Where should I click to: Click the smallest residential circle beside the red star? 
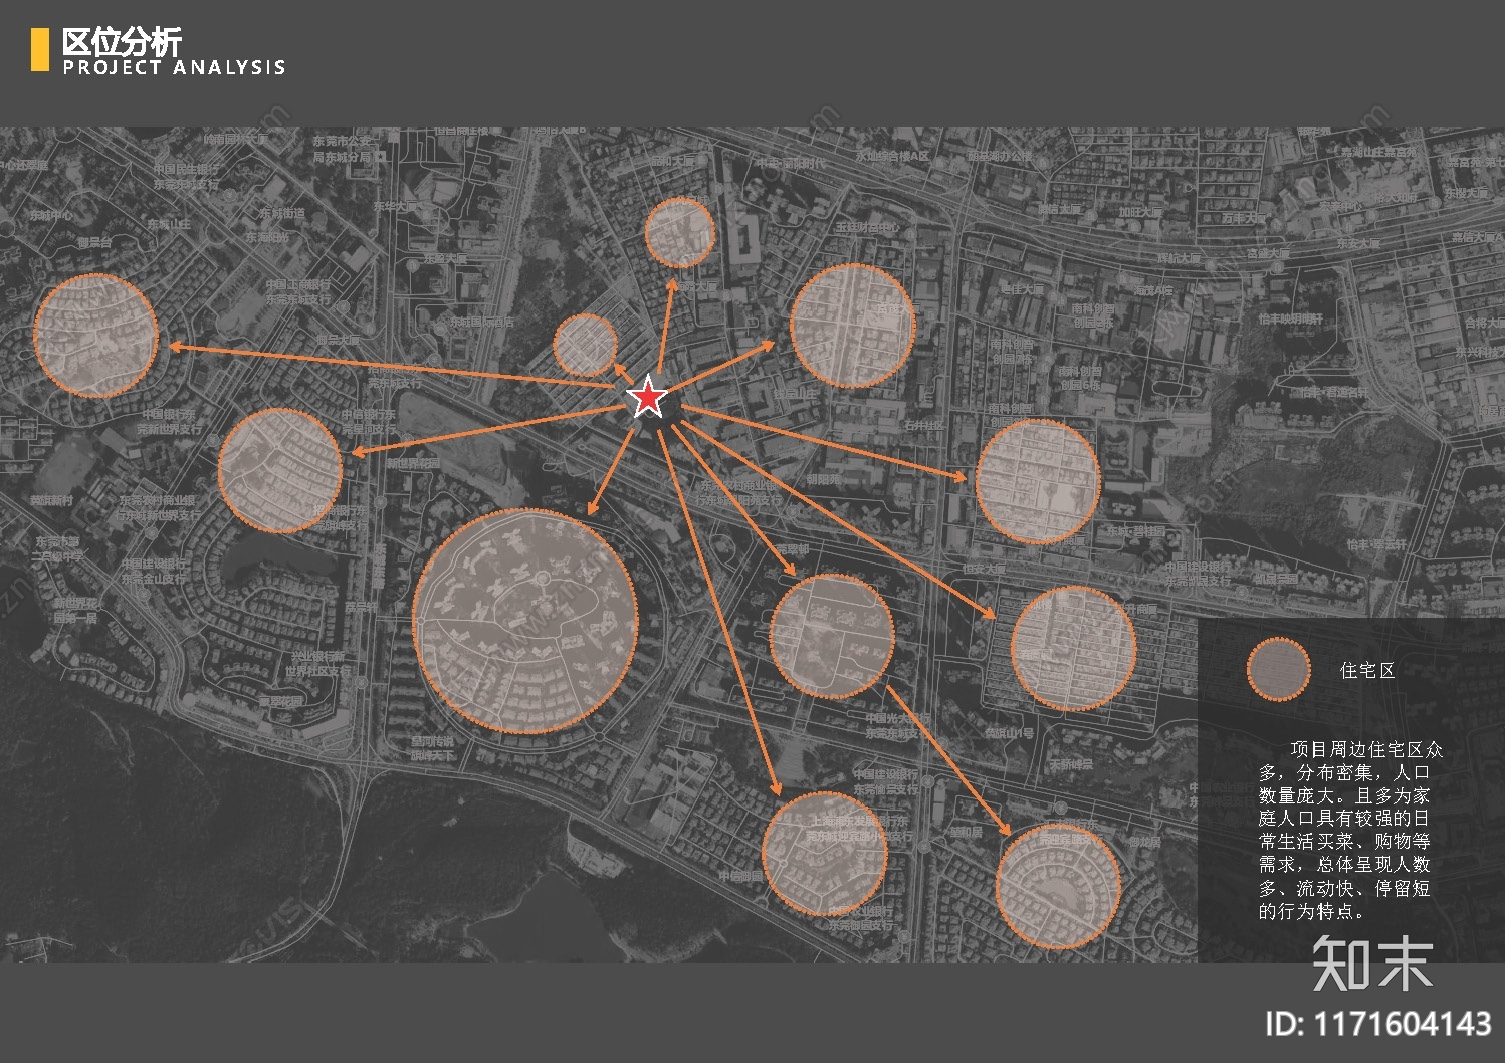tap(585, 345)
